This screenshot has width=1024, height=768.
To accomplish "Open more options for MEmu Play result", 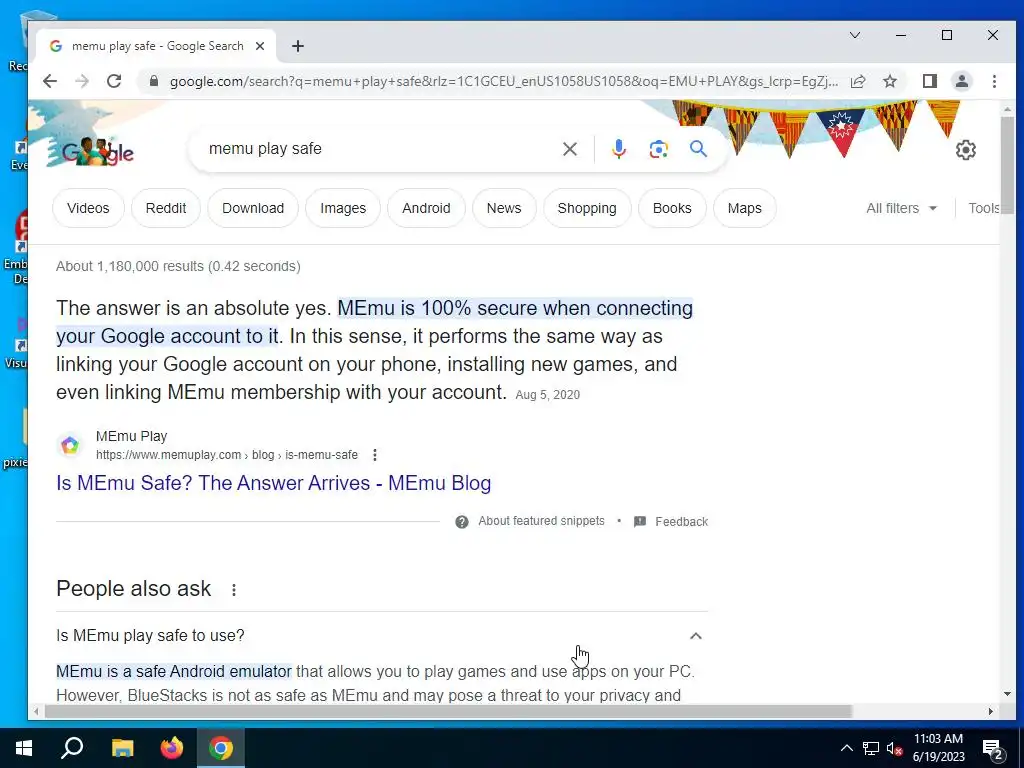I will click(375, 455).
